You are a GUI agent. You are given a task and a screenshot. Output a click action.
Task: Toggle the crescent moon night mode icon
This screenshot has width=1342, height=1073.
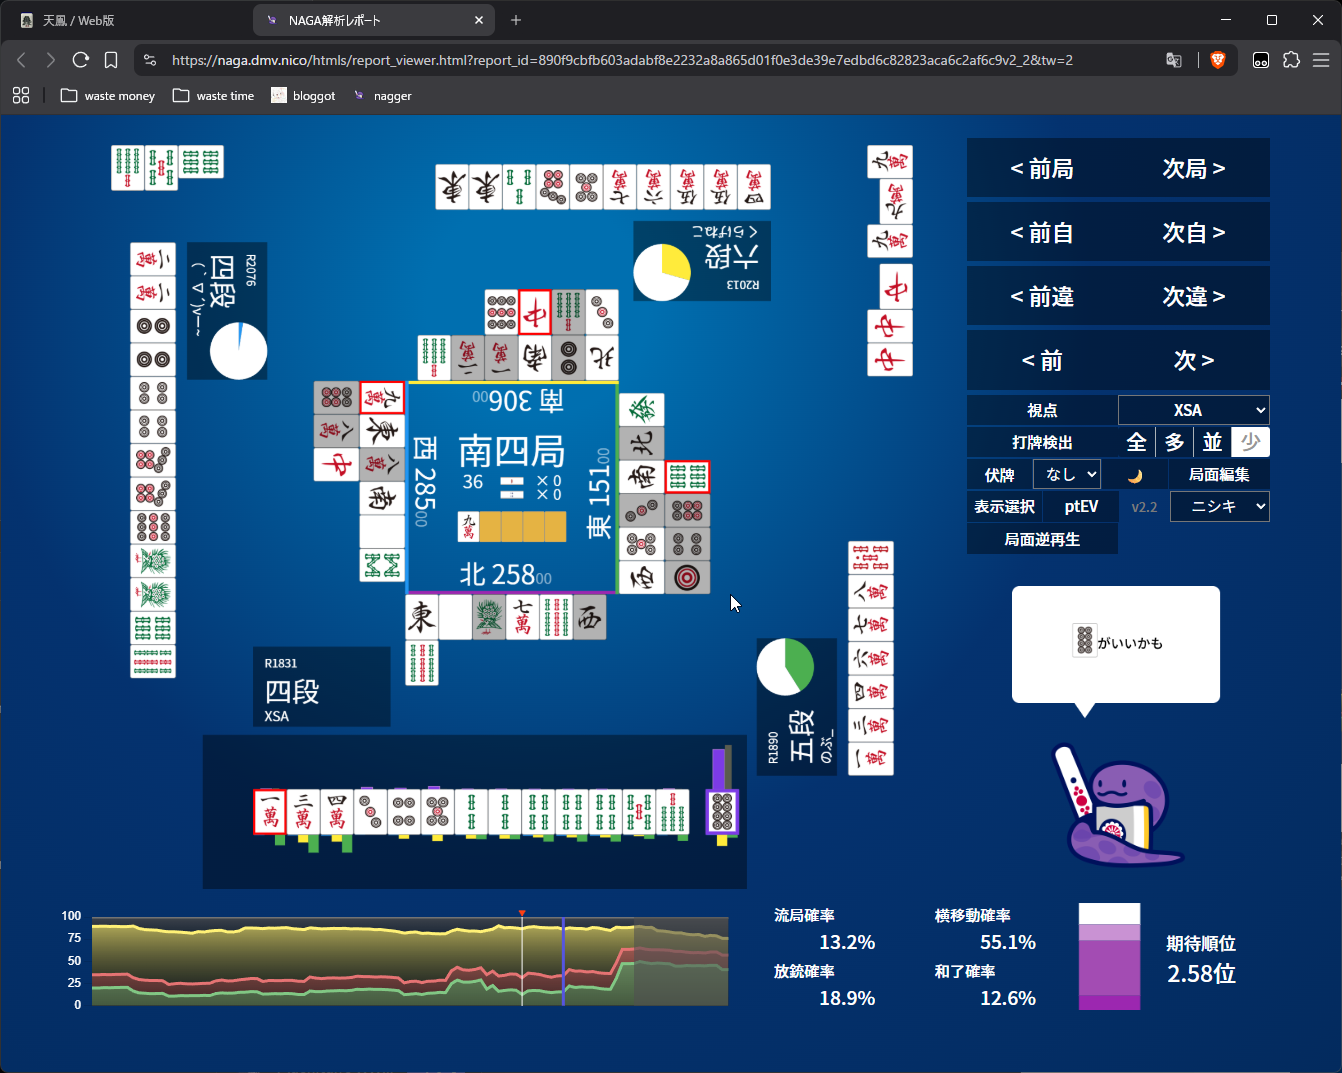[1135, 475]
